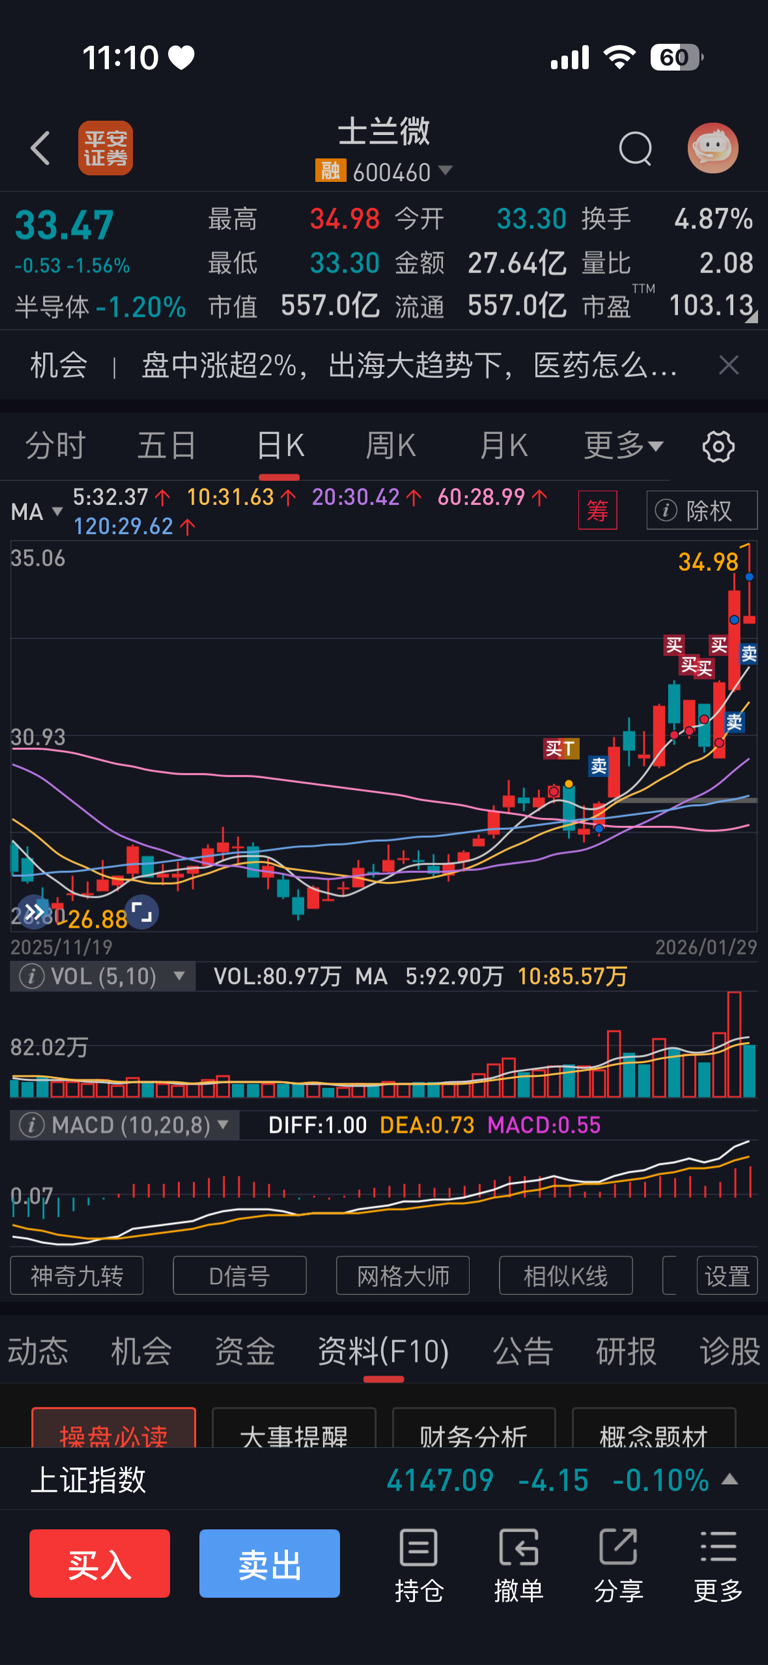Tap the 半导体 -1.20% sector link

point(100,308)
